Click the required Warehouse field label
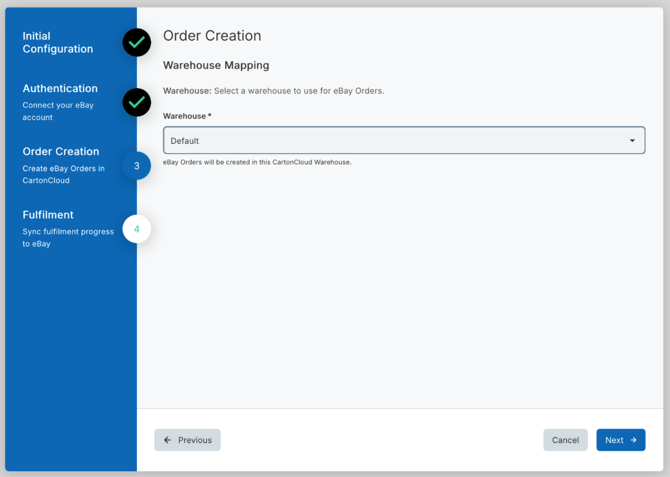The width and height of the screenshot is (670, 477). [187, 116]
